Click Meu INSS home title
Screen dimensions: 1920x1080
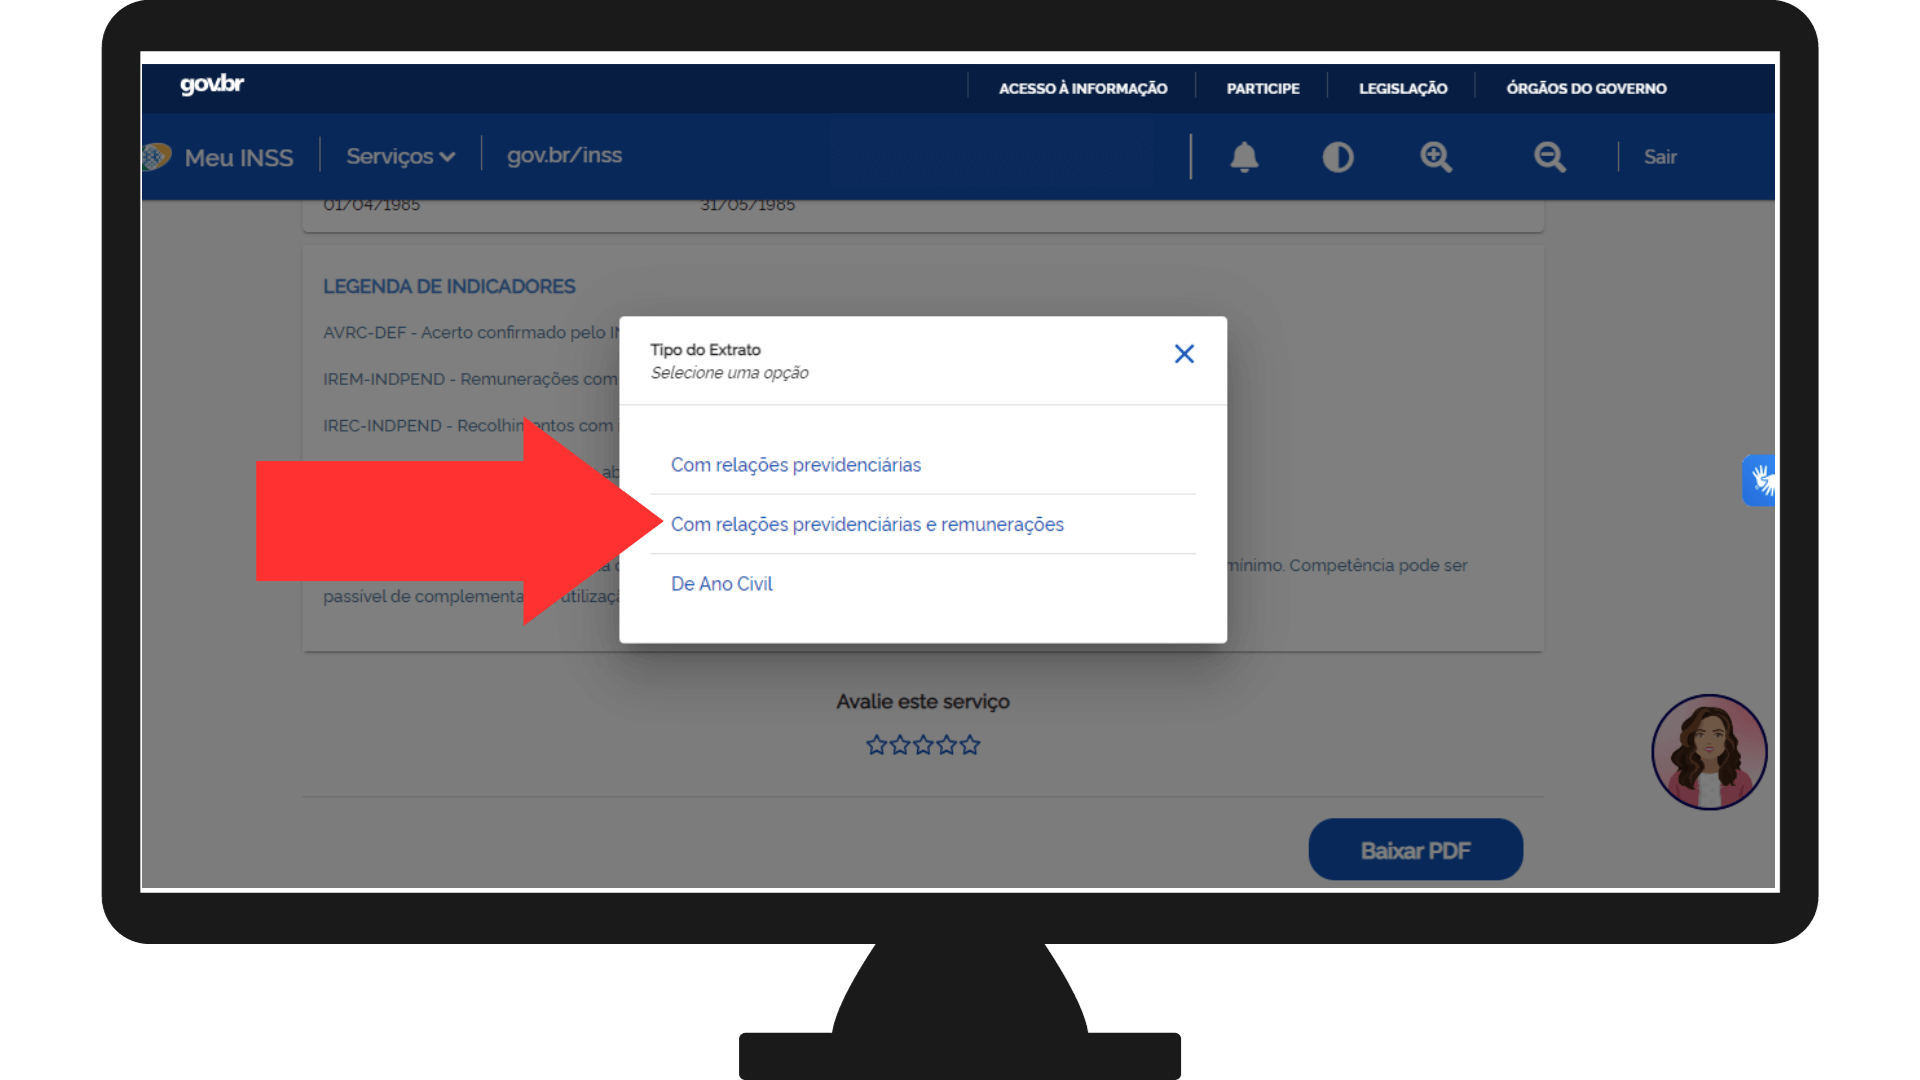pos(238,158)
